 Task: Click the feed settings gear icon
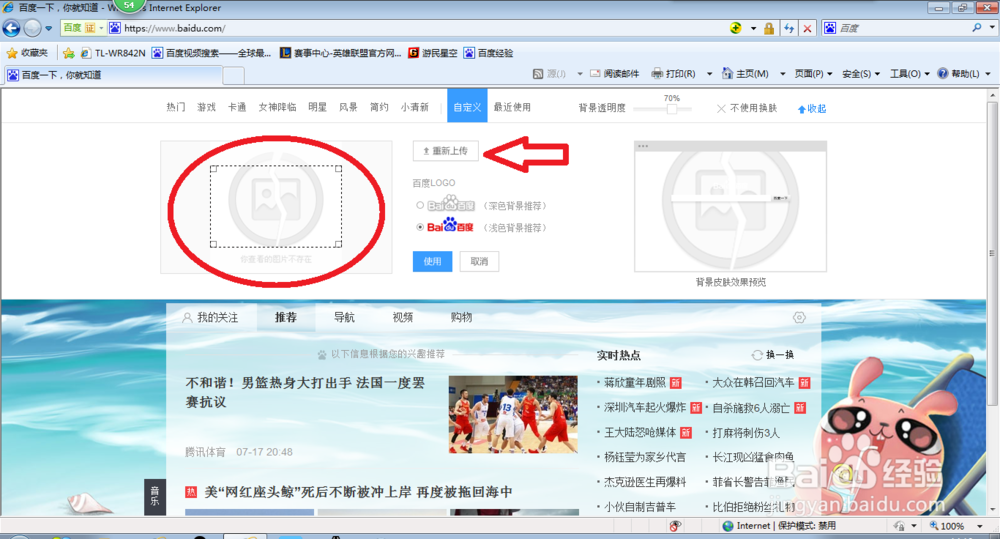pyautogui.click(x=799, y=317)
